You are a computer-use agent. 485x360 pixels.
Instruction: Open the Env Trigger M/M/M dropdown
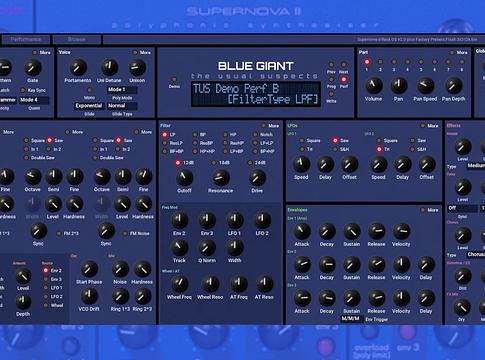351,319
